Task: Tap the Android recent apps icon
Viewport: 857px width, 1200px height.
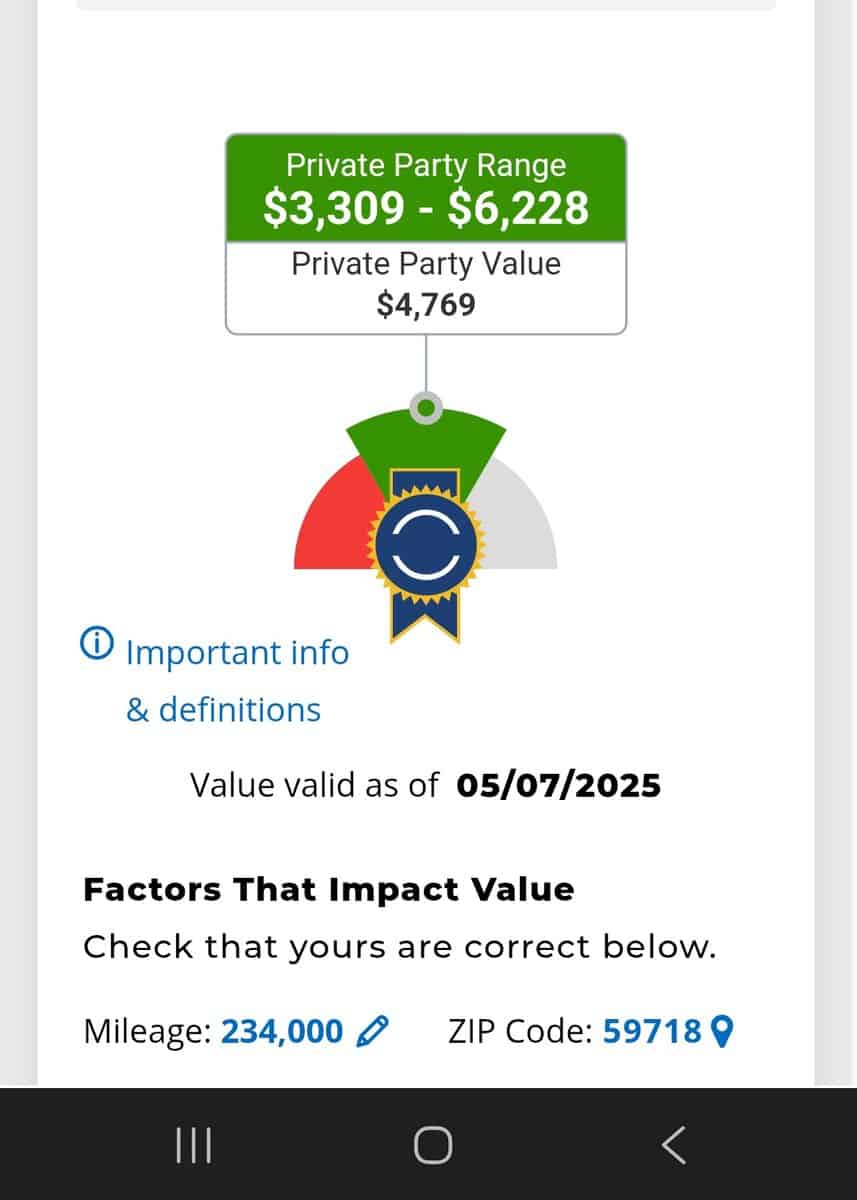Action: click(x=193, y=1145)
